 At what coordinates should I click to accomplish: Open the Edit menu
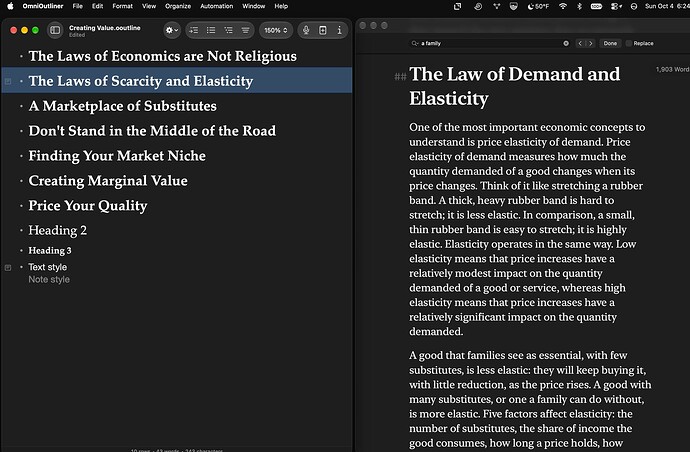click(x=97, y=6)
